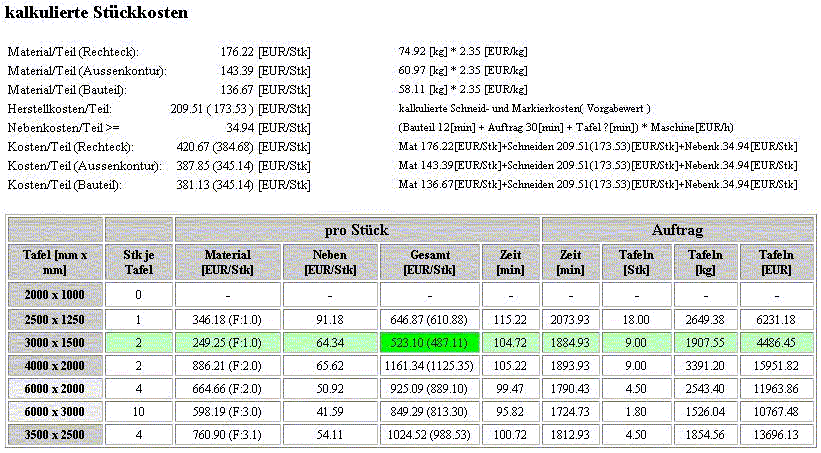Click the 'pro Stück' group header
This screenshot has width=821, height=453.
(357, 229)
